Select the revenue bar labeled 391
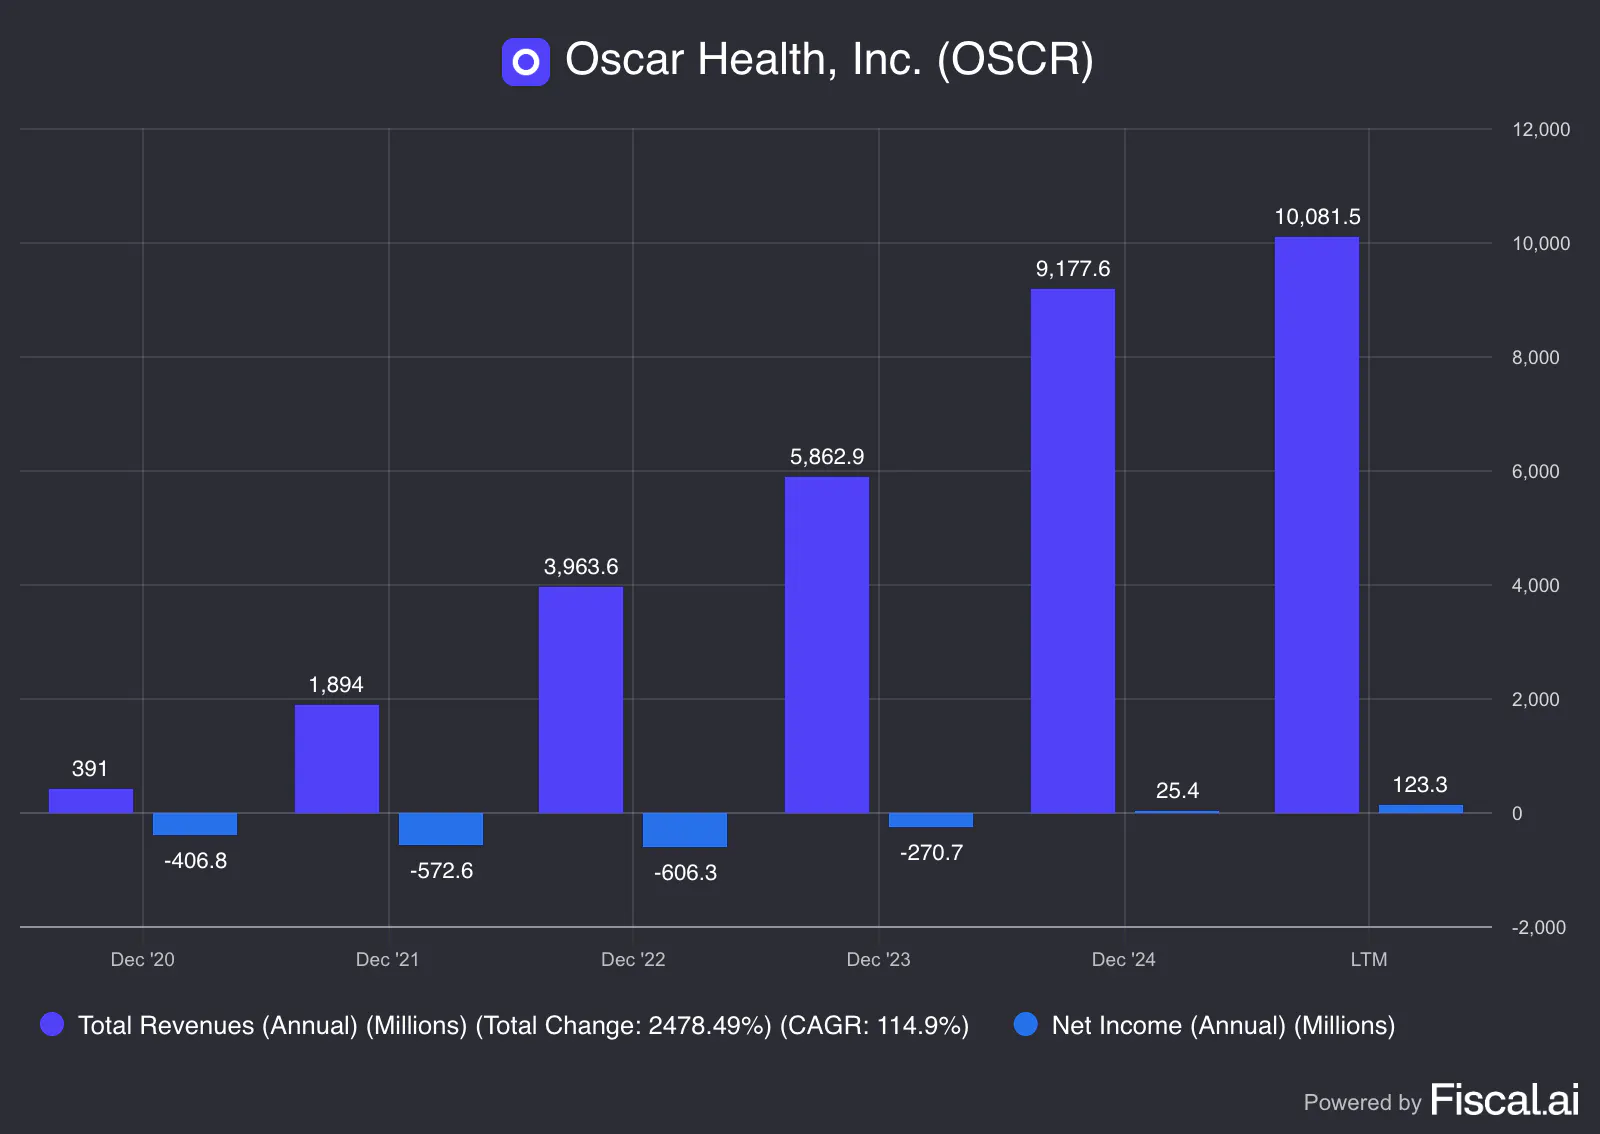The image size is (1600, 1134). pos(91,801)
